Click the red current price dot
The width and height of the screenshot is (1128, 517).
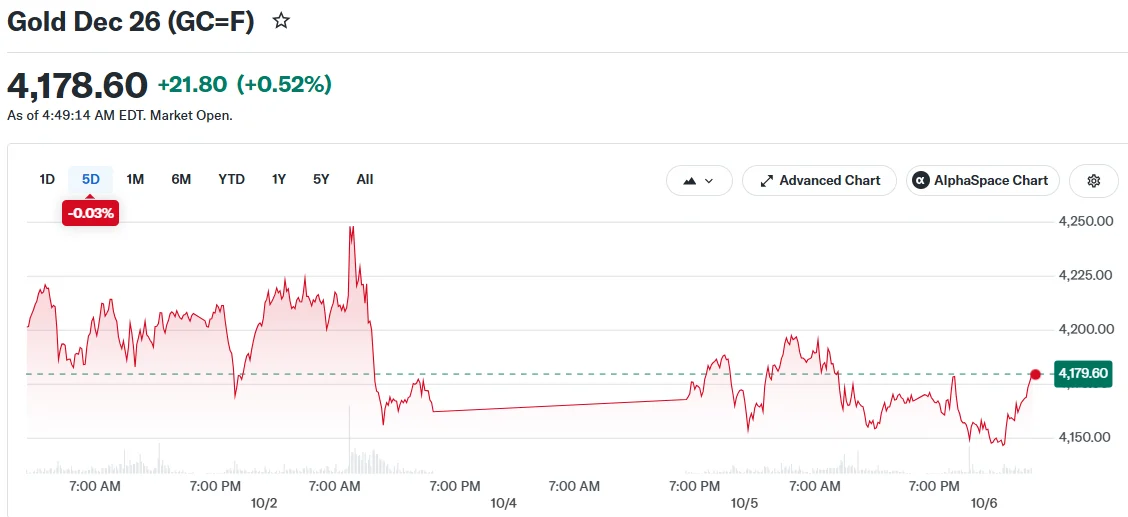(1035, 374)
